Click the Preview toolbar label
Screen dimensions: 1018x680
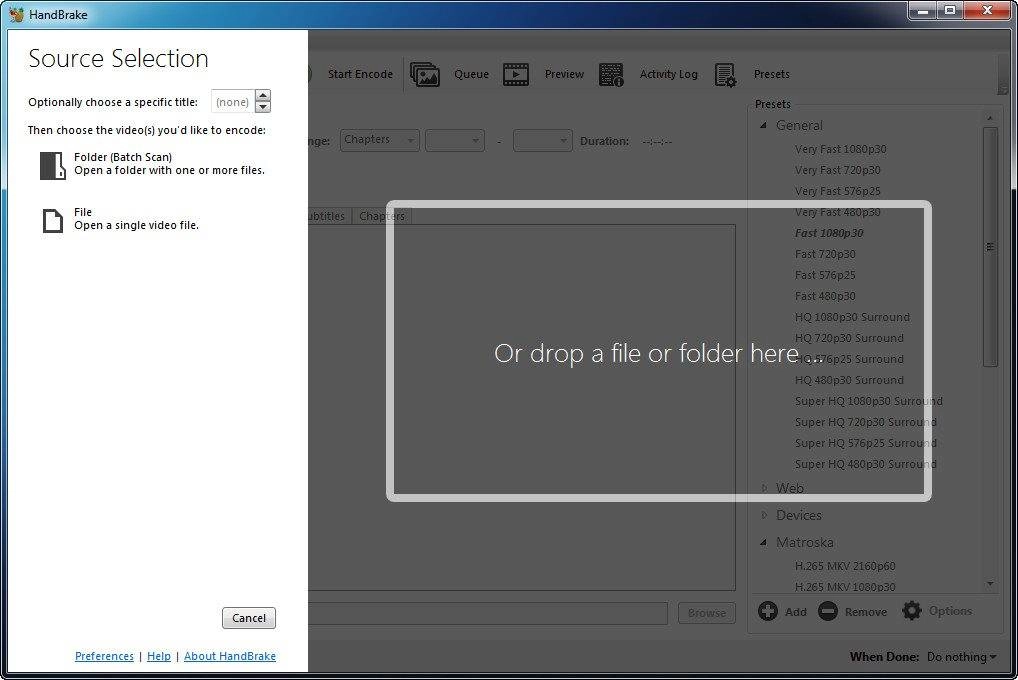coord(564,74)
